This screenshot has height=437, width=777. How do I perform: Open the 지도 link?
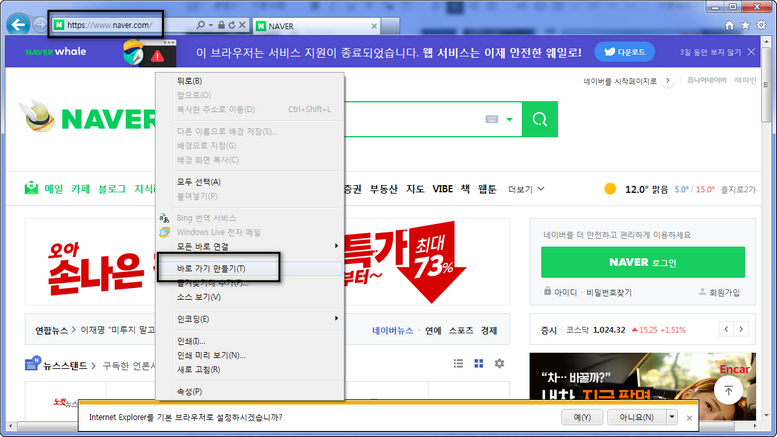(x=415, y=189)
